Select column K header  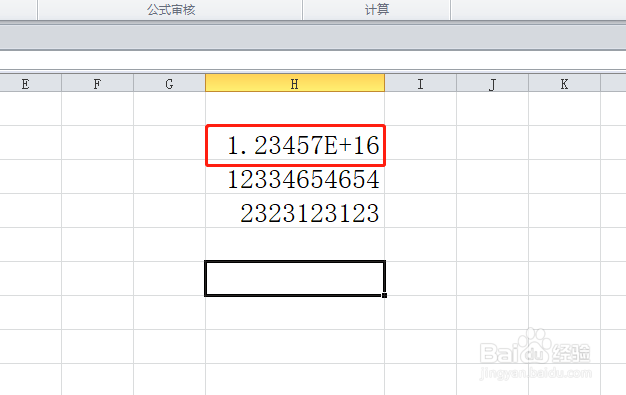tap(565, 83)
